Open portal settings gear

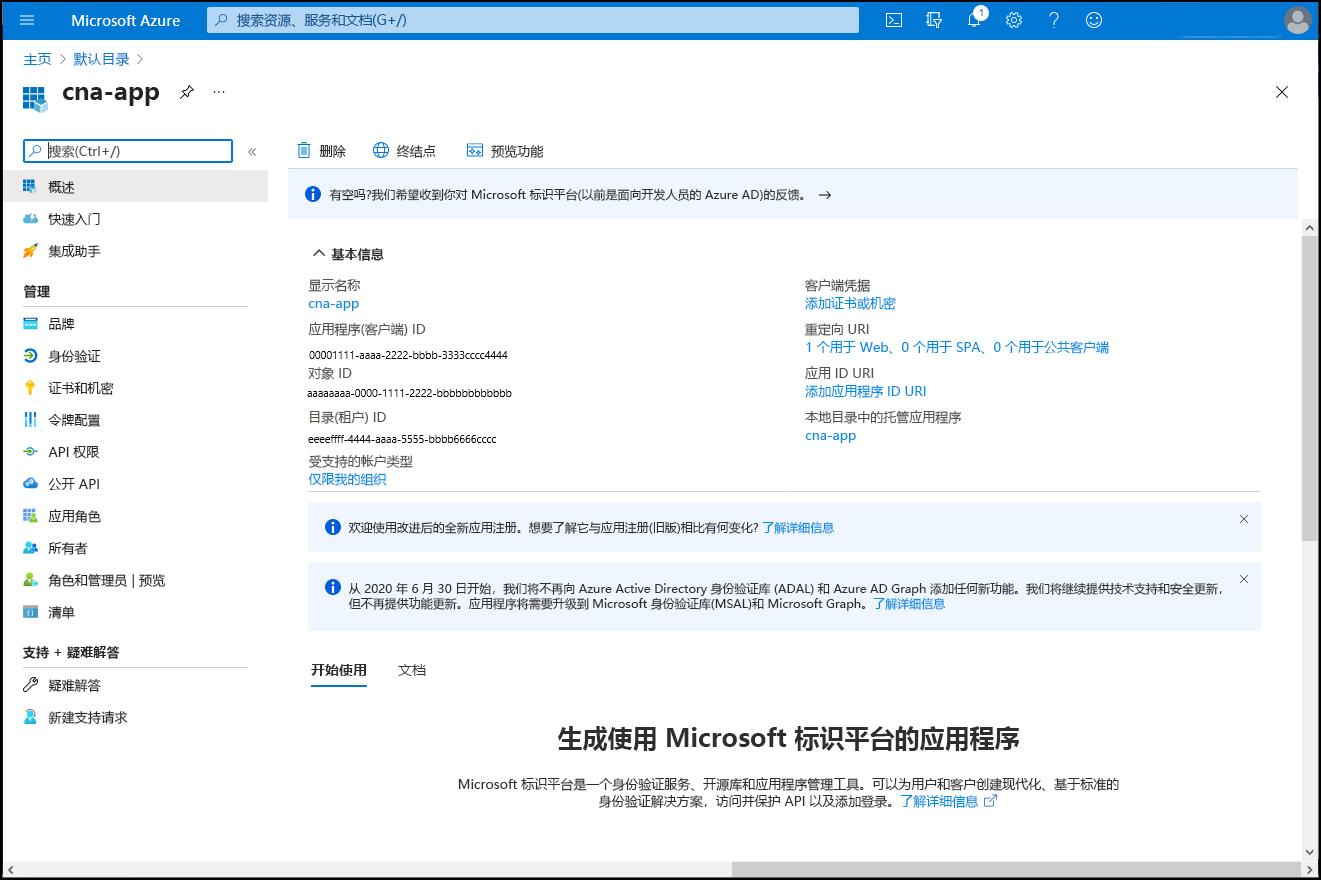[x=1014, y=20]
